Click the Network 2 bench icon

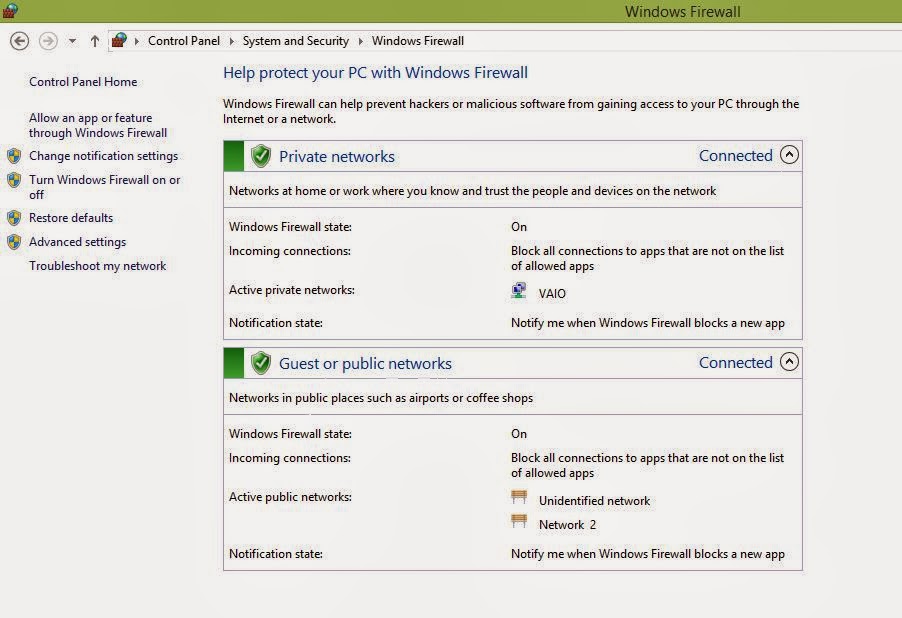click(x=519, y=521)
